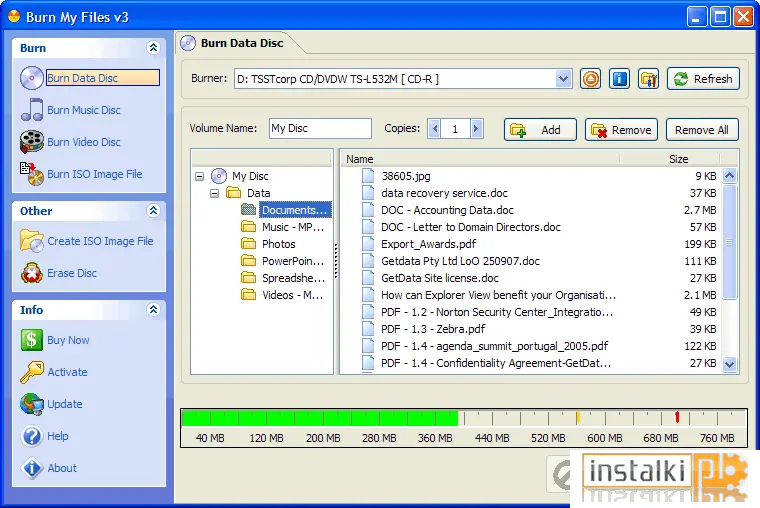Screen dimensions: 760x508
Task: Click the Create ISO Image File folder icon
Action: [32, 241]
